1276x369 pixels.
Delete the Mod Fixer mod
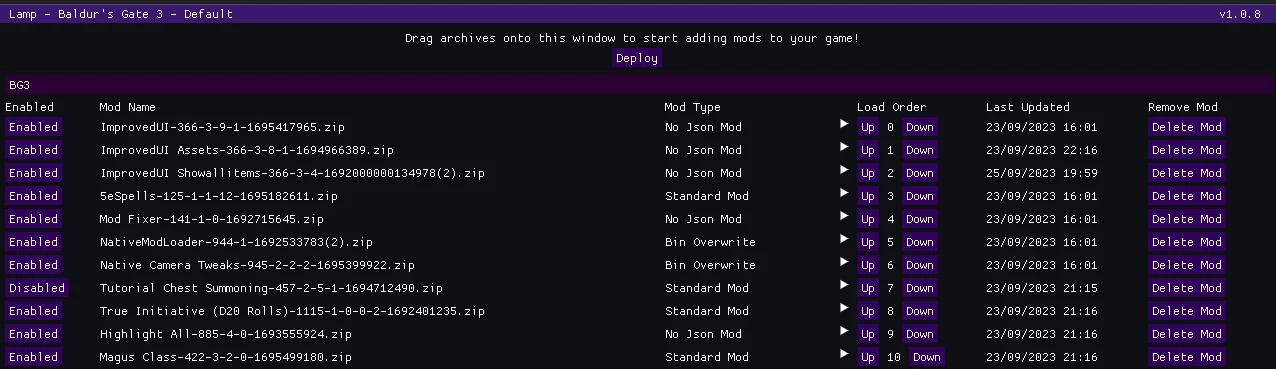pos(1187,219)
